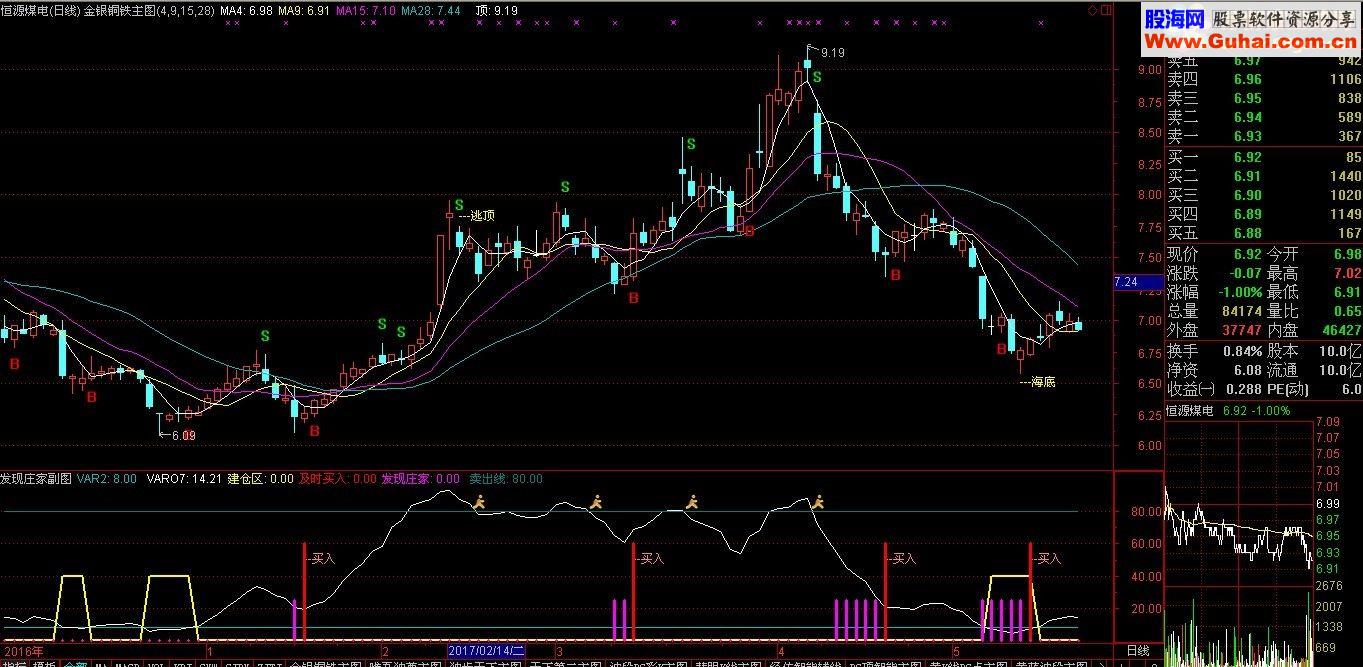
Task: Select the 卖二 6.94 order row
Action: coord(1264,117)
